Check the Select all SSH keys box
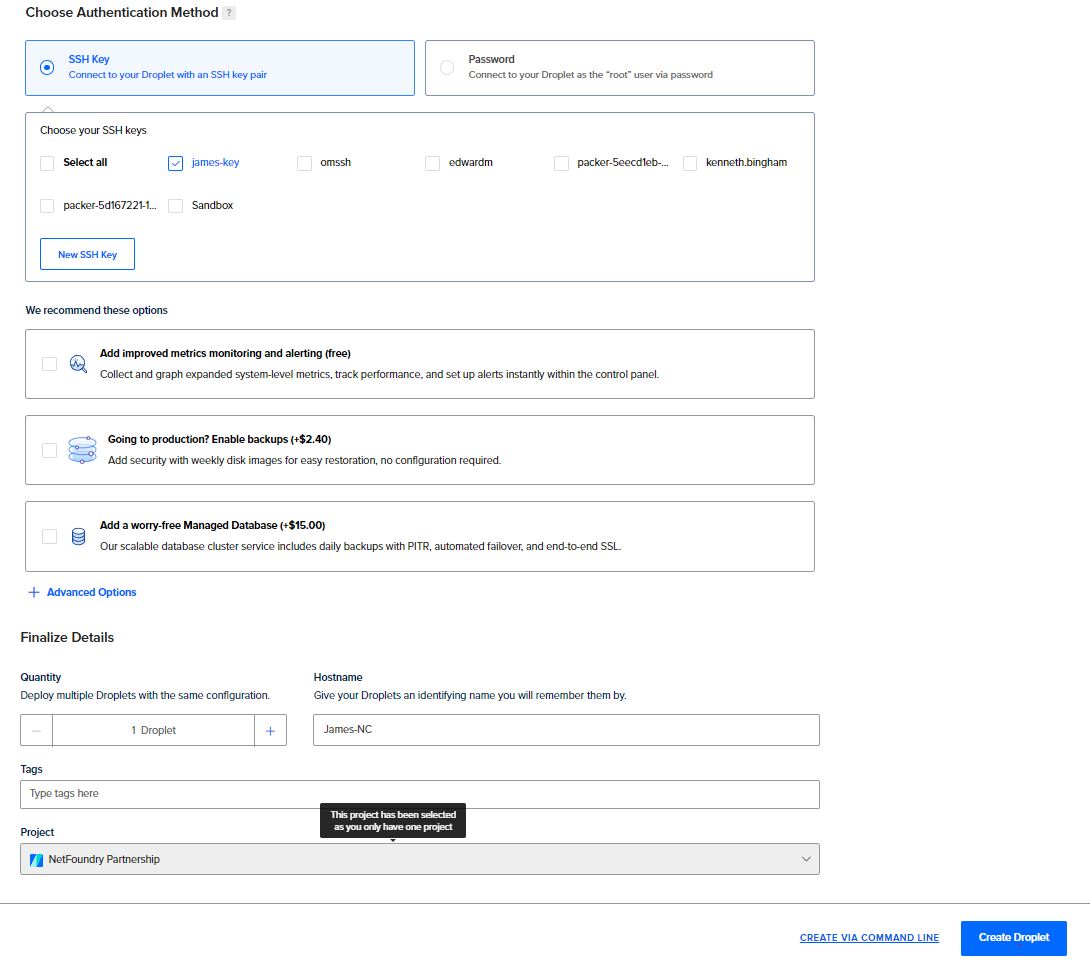 tap(47, 163)
